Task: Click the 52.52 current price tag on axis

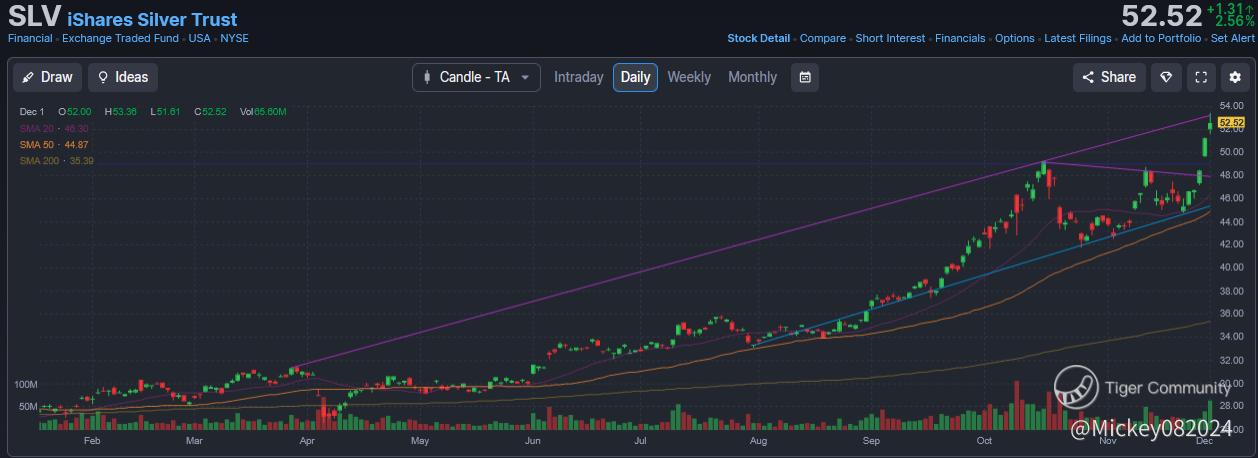Action: click(x=1230, y=122)
